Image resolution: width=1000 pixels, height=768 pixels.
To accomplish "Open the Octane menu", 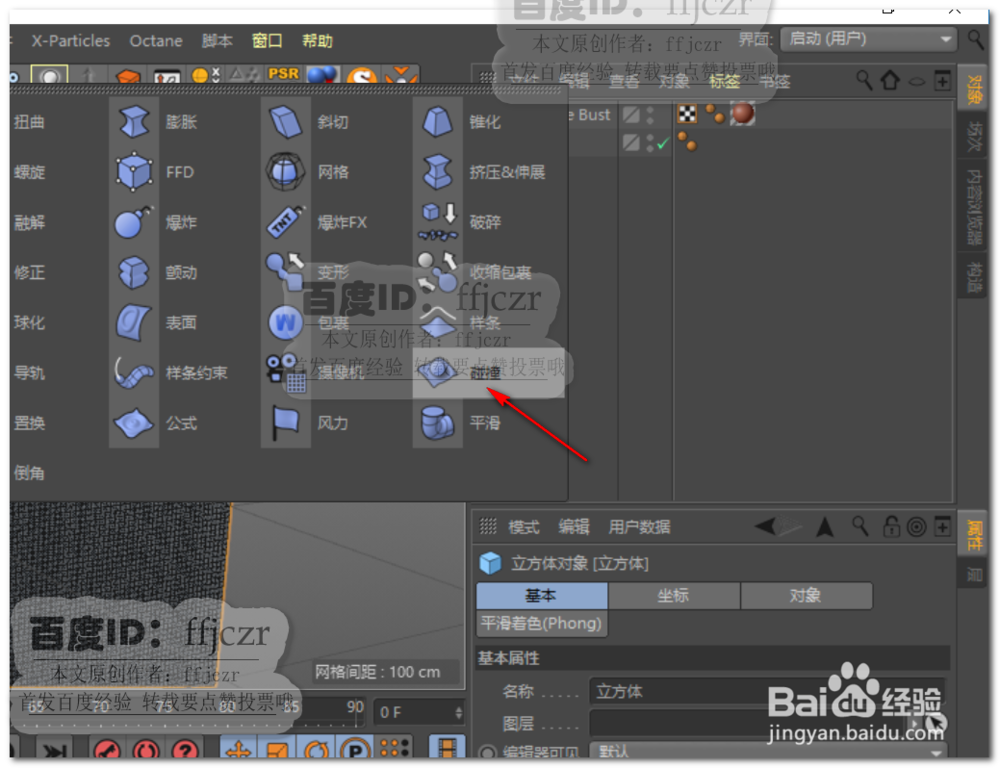I will [156, 41].
